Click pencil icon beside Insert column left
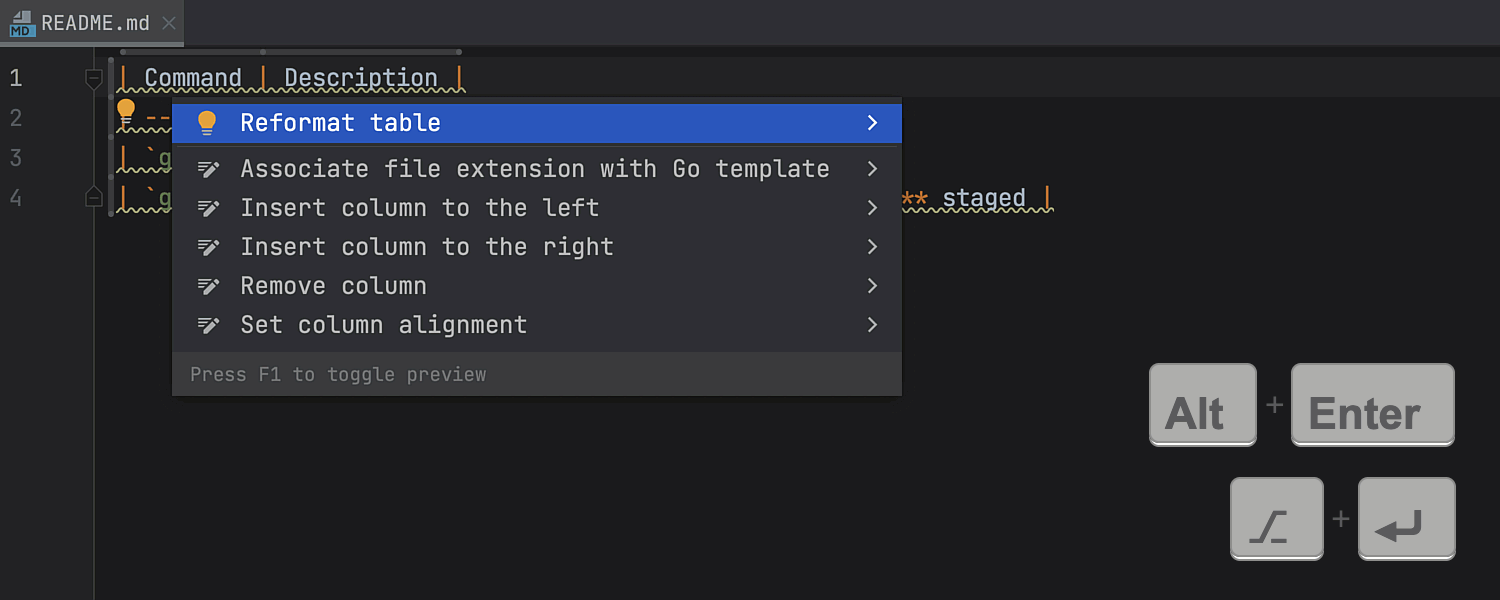 pyautogui.click(x=208, y=208)
